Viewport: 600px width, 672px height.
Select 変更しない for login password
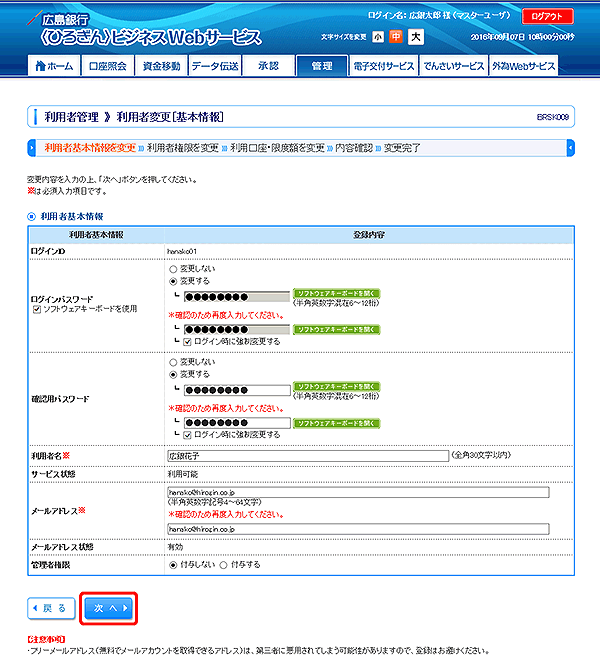tap(173, 269)
